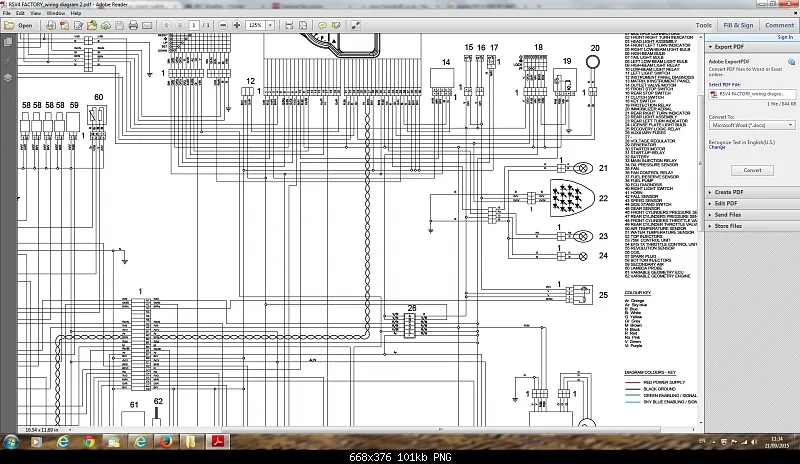This screenshot has height=464, width=800.
Task: Click the 125% zoom value field
Action: coord(256,25)
